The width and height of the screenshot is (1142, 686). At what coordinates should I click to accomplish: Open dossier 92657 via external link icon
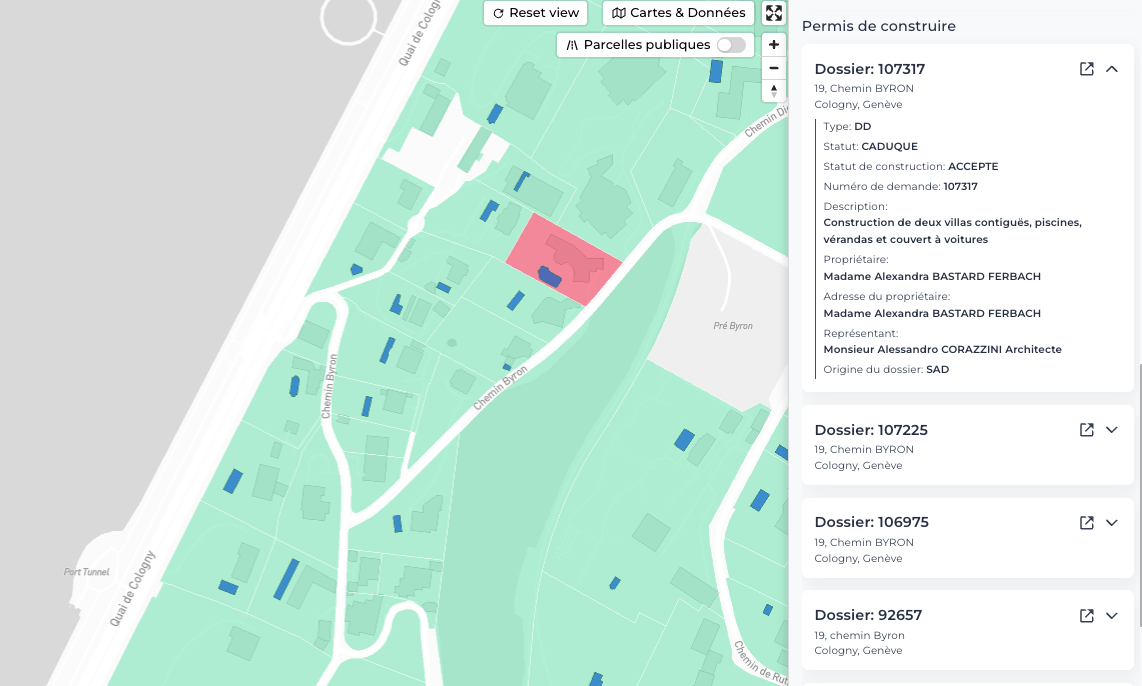(1086, 615)
